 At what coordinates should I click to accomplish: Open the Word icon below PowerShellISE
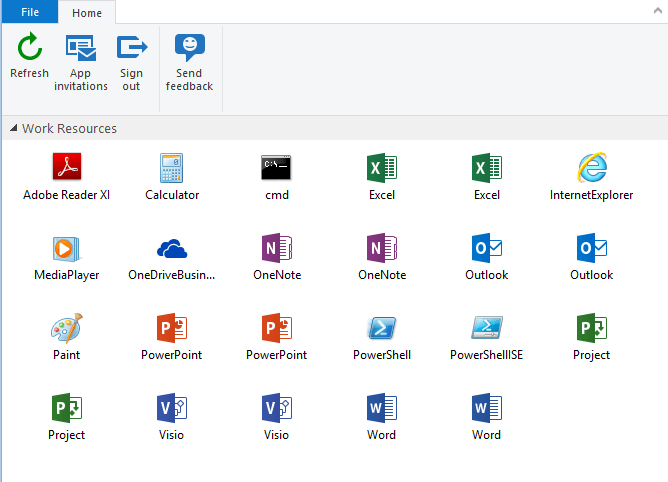pos(487,417)
